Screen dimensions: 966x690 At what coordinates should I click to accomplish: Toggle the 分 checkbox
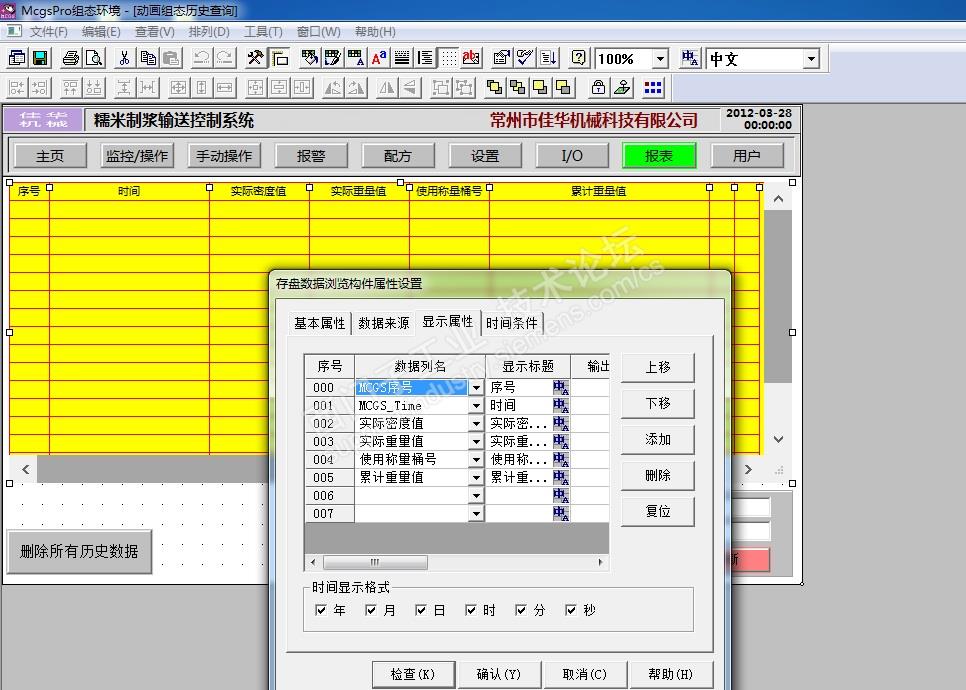tap(521, 610)
